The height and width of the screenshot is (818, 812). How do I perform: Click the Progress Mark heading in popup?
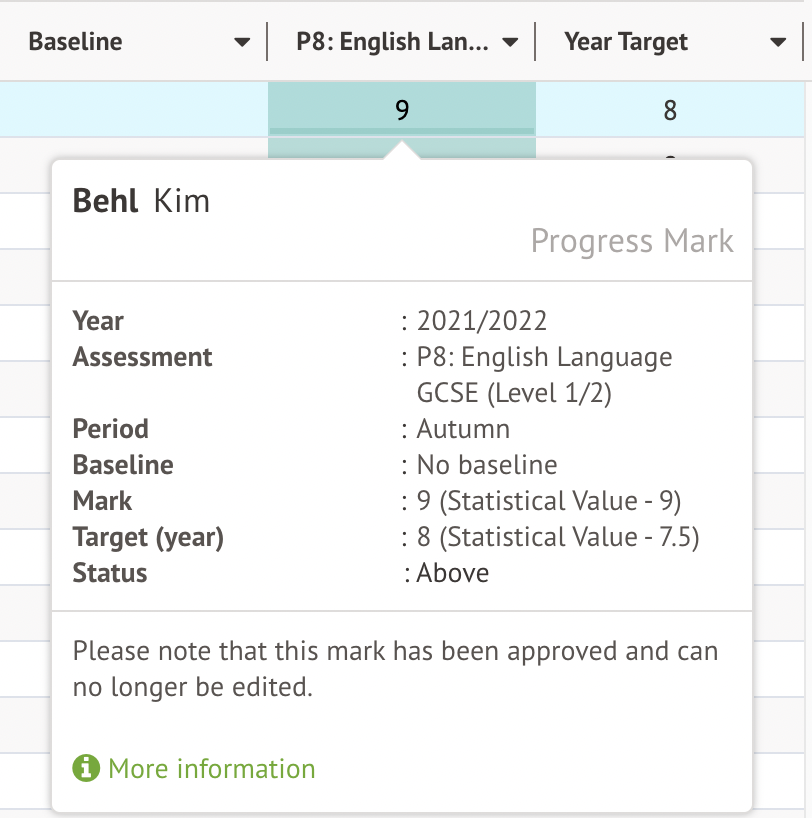(x=632, y=241)
